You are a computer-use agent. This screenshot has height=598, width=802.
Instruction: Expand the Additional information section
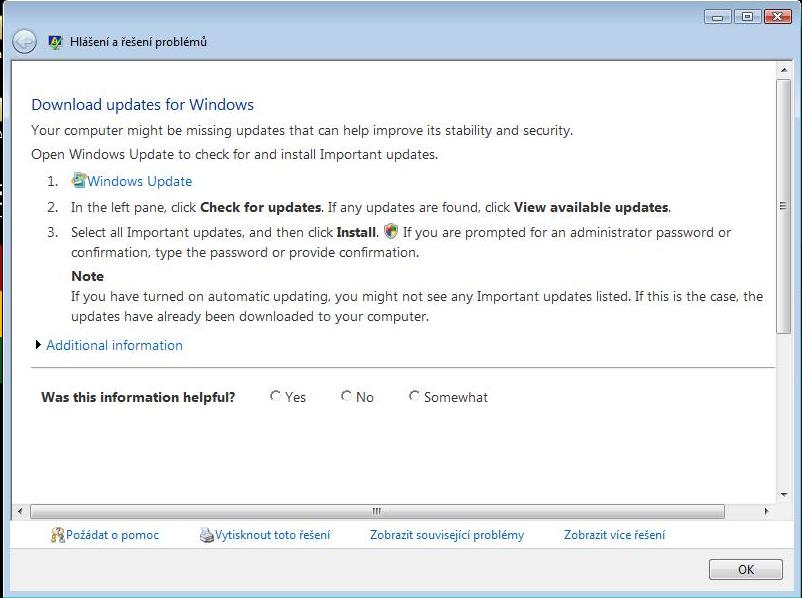[x=38, y=345]
